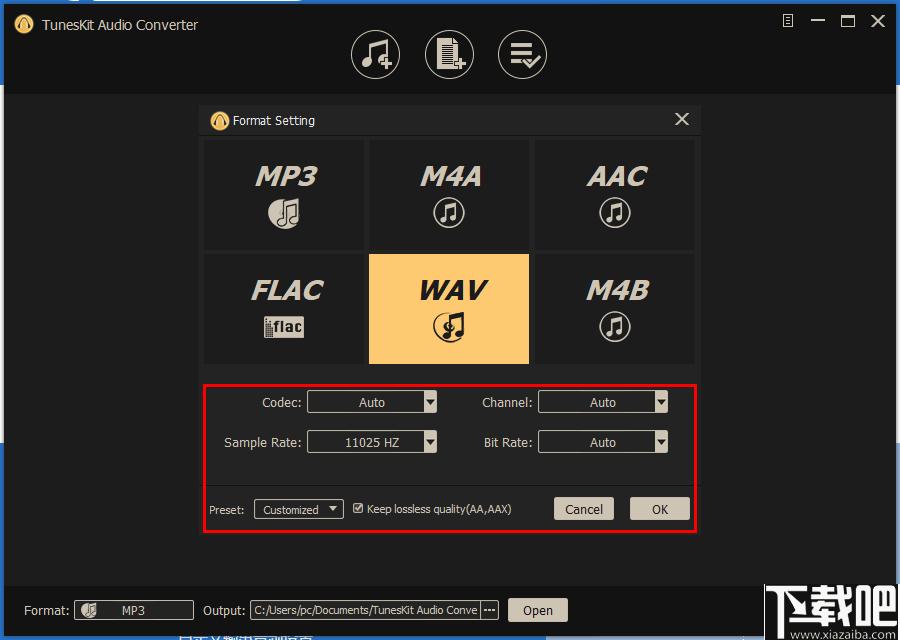
Task: Click the Cancel button
Action: coord(584,509)
